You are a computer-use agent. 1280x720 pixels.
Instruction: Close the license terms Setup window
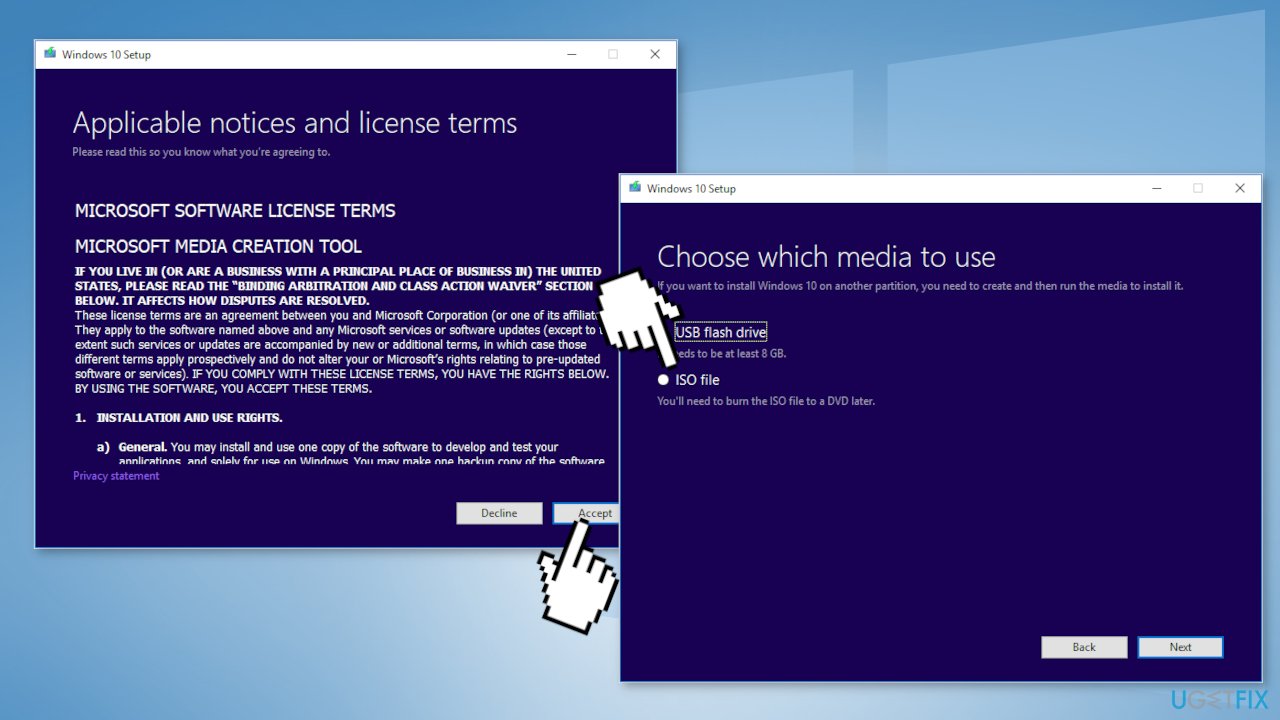coord(655,54)
